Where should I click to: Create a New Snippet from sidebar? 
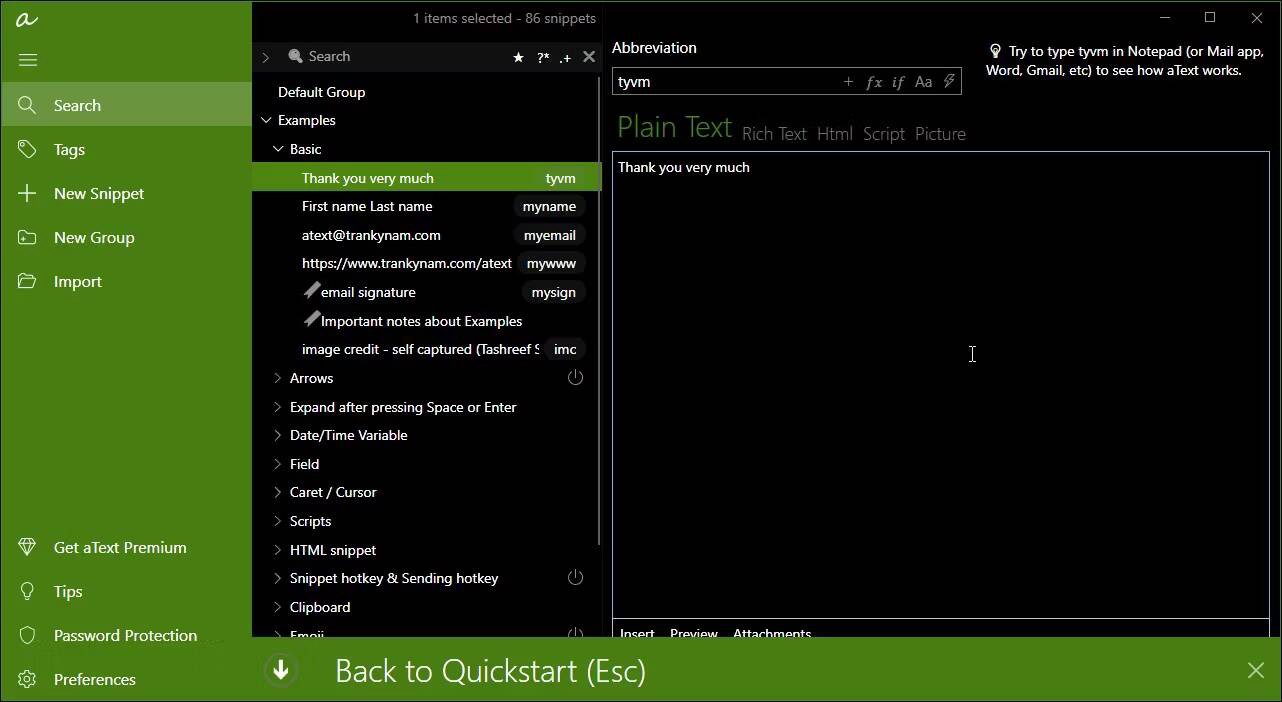click(126, 193)
